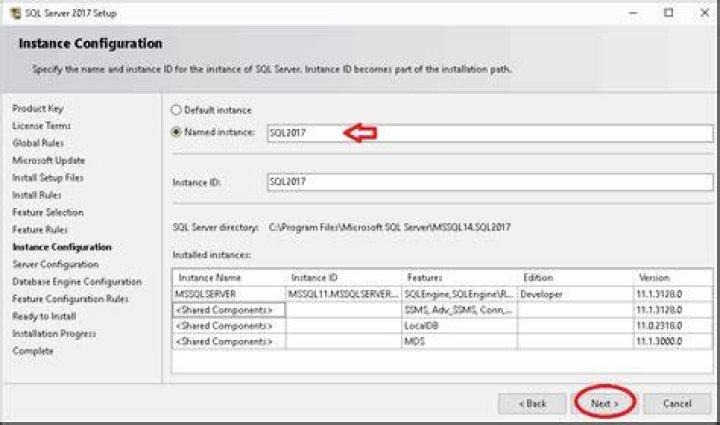The height and width of the screenshot is (425, 720).
Task: Minimize the SQL Server 2017 Setup window
Action: click(633, 13)
